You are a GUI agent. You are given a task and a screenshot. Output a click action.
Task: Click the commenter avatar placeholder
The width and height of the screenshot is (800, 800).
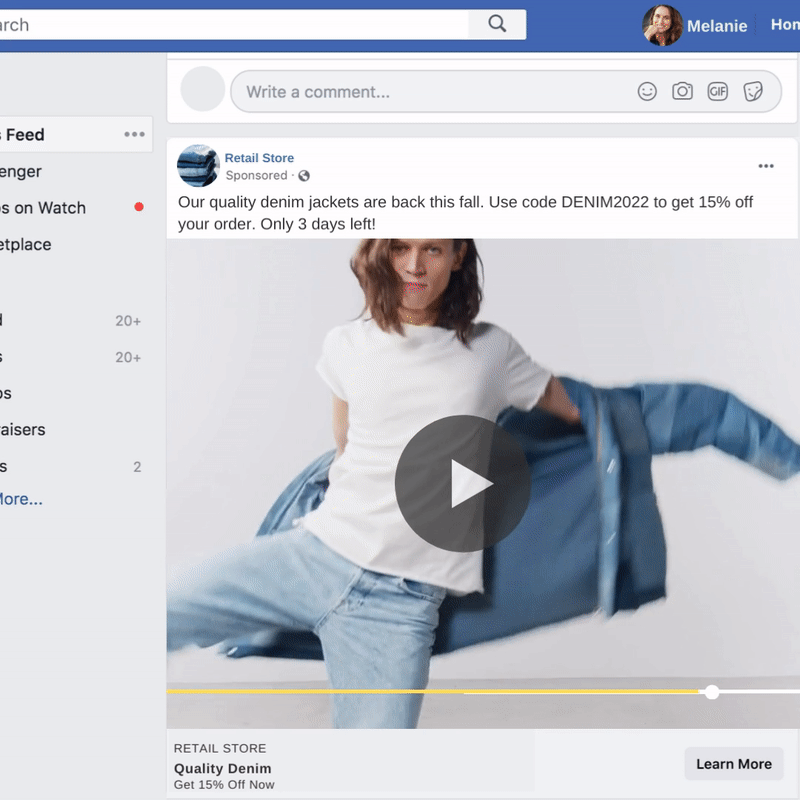(x=203, y=89)
